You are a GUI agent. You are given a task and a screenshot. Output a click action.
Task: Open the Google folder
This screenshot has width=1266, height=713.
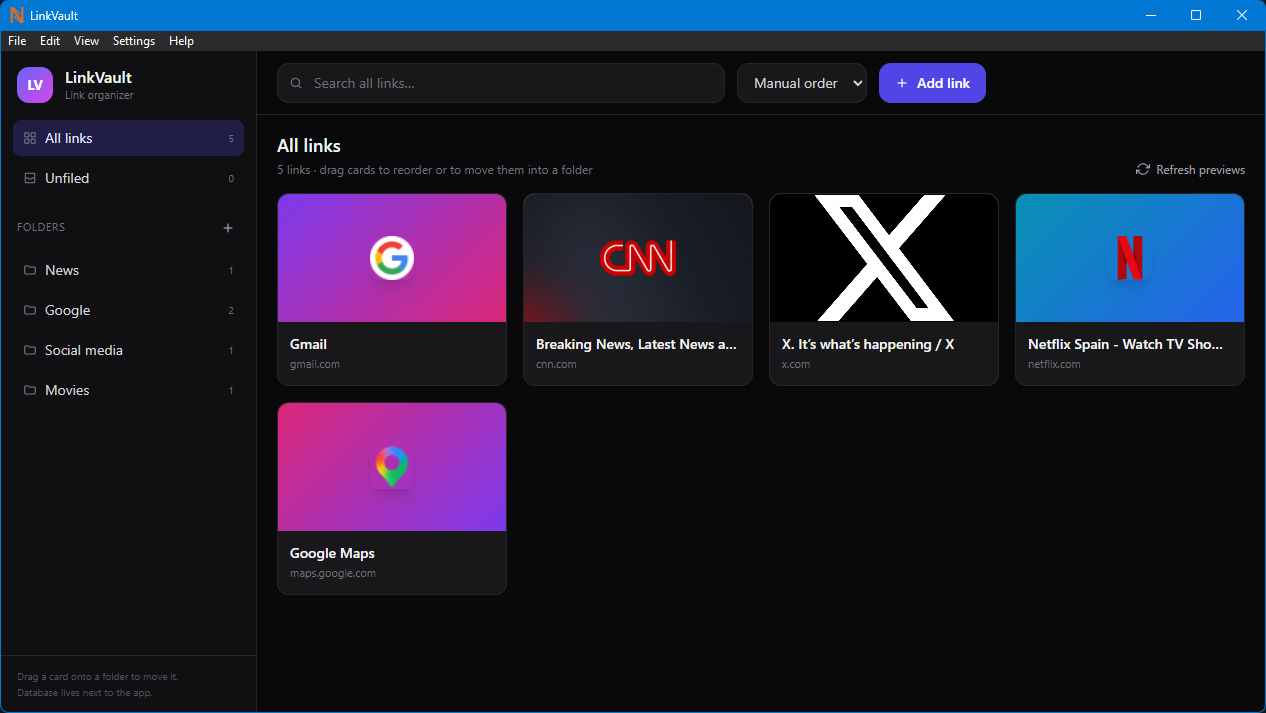click(x=128, y=310)
